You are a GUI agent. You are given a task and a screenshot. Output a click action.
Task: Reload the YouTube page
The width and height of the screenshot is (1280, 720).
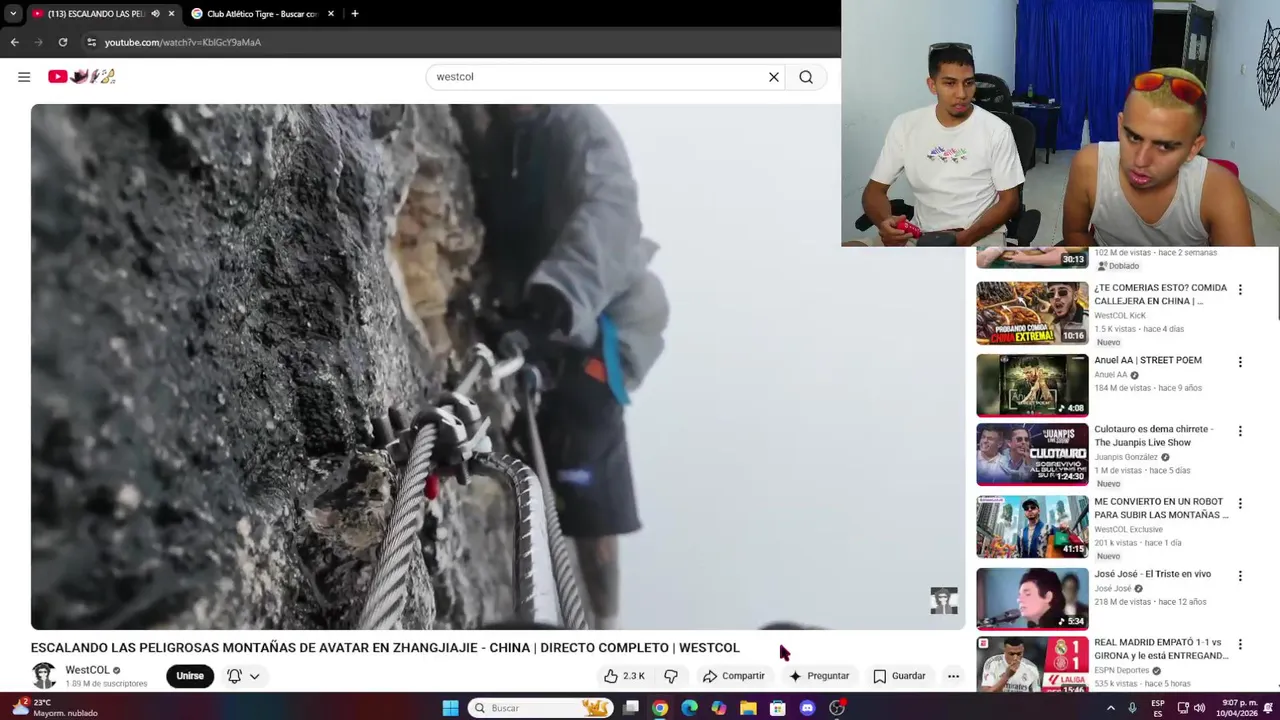point(62,42)
